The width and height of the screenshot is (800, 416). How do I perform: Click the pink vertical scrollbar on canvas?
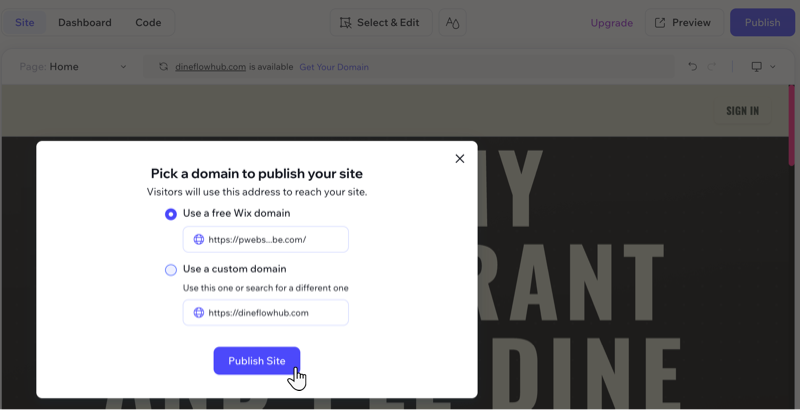point(791,125)
